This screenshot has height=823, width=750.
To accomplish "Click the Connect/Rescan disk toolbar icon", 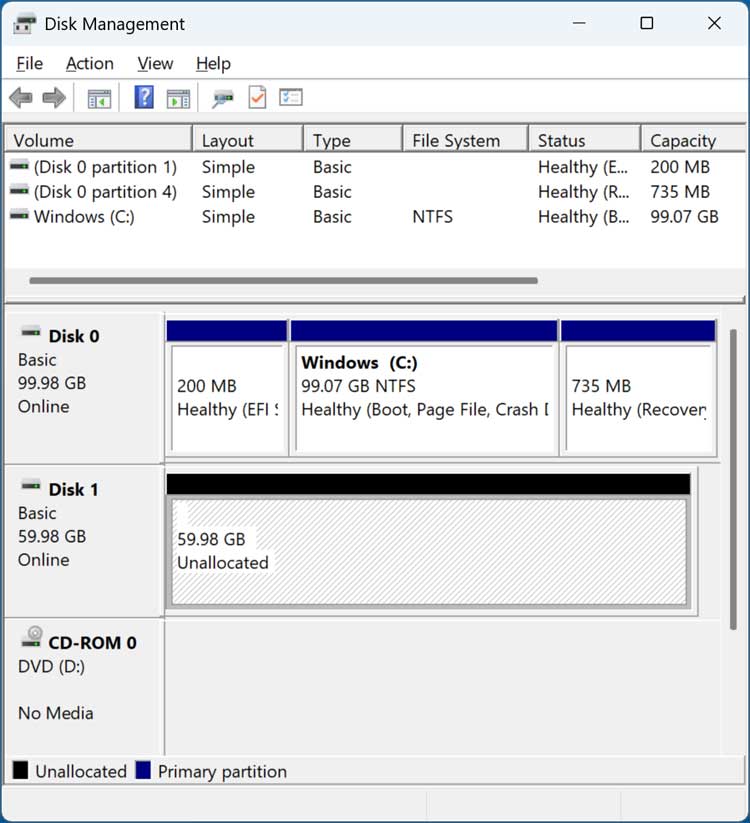I will 223,98.
